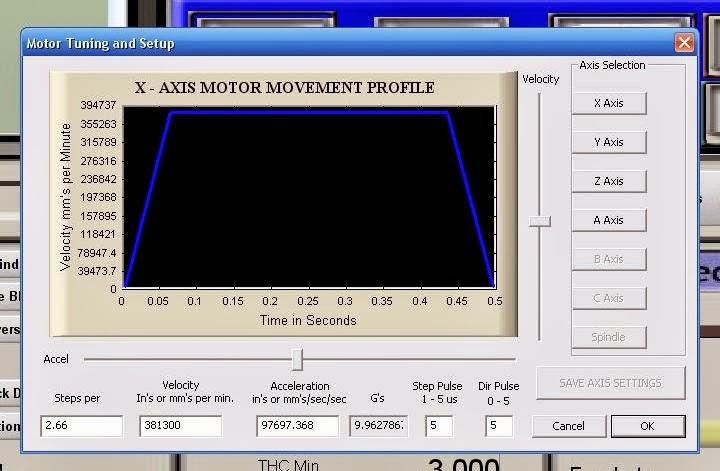This screenshot has height=471, width=720.
Task: Click the horizontal Accel slider handle
Action: (x=297, y=359)
